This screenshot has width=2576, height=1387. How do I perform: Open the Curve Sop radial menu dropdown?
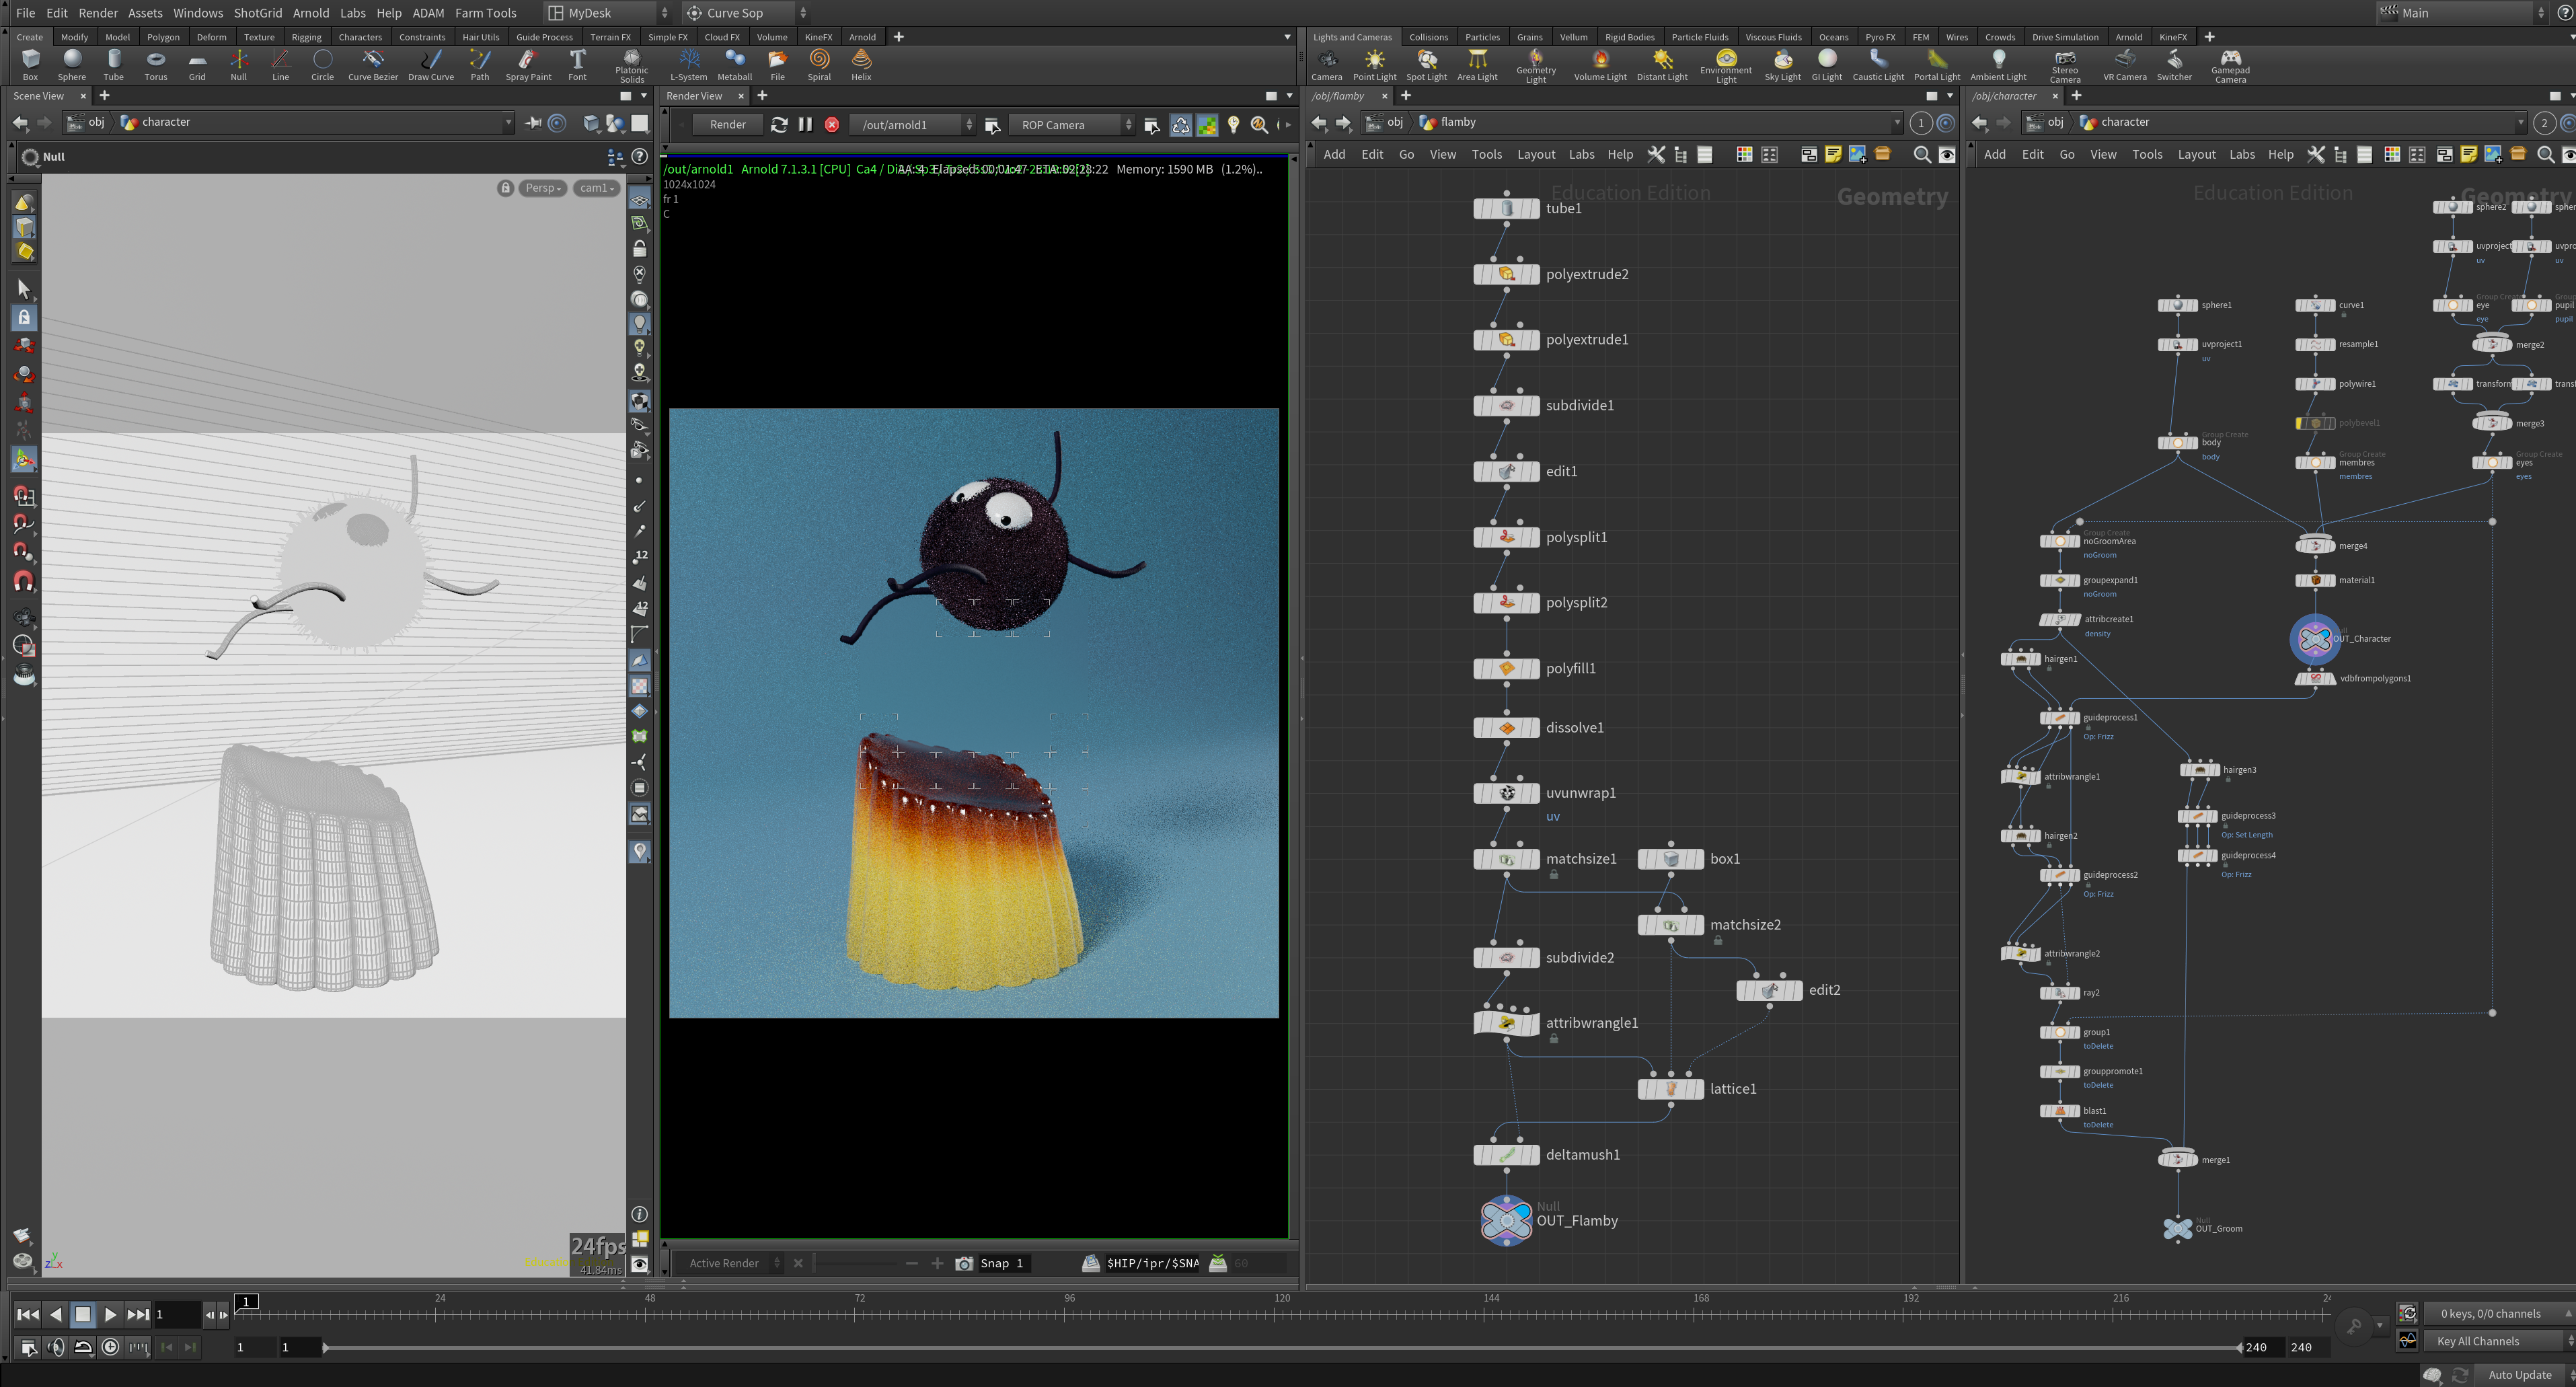pyautogui.click(x=746, y=13)
